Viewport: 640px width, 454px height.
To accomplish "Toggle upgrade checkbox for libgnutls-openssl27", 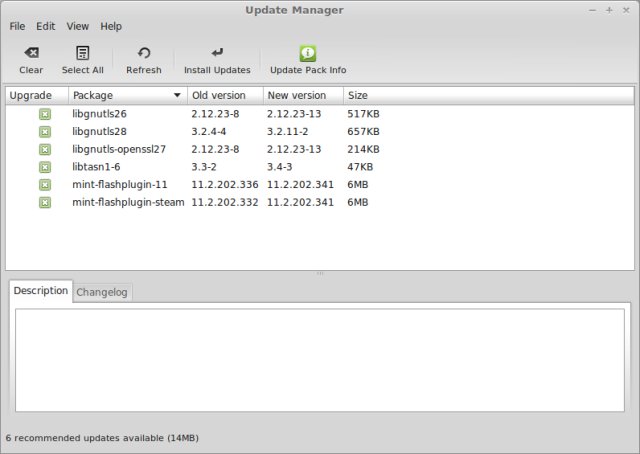I will (45, 149).
